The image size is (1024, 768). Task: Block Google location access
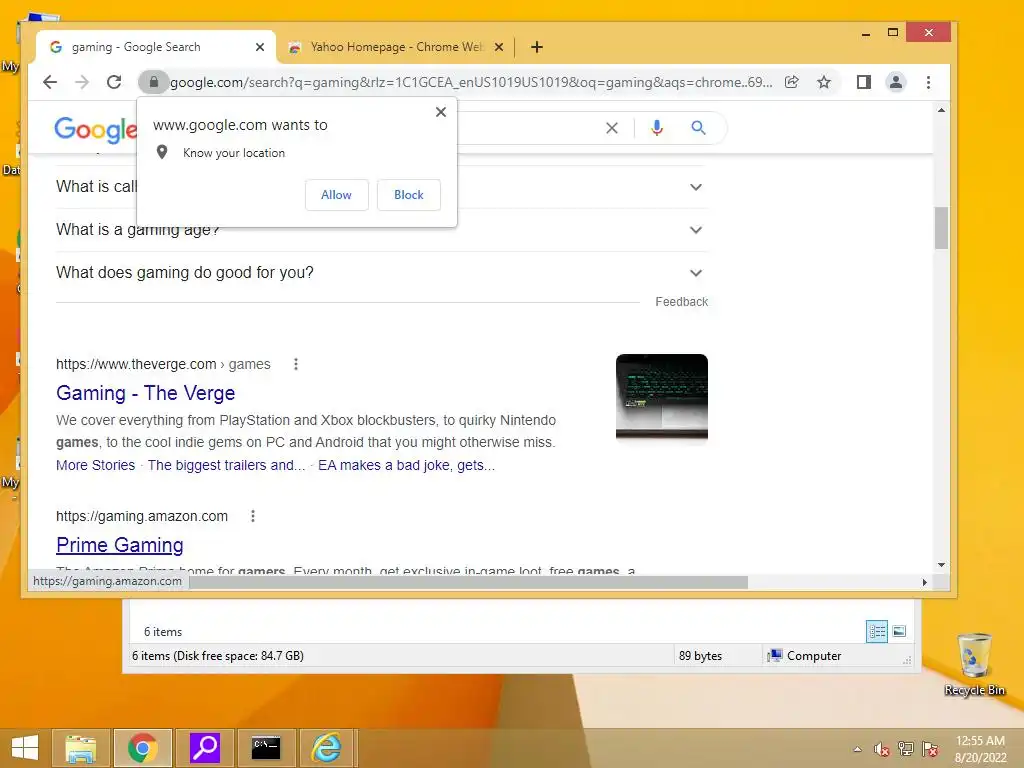tap(409, 195)
